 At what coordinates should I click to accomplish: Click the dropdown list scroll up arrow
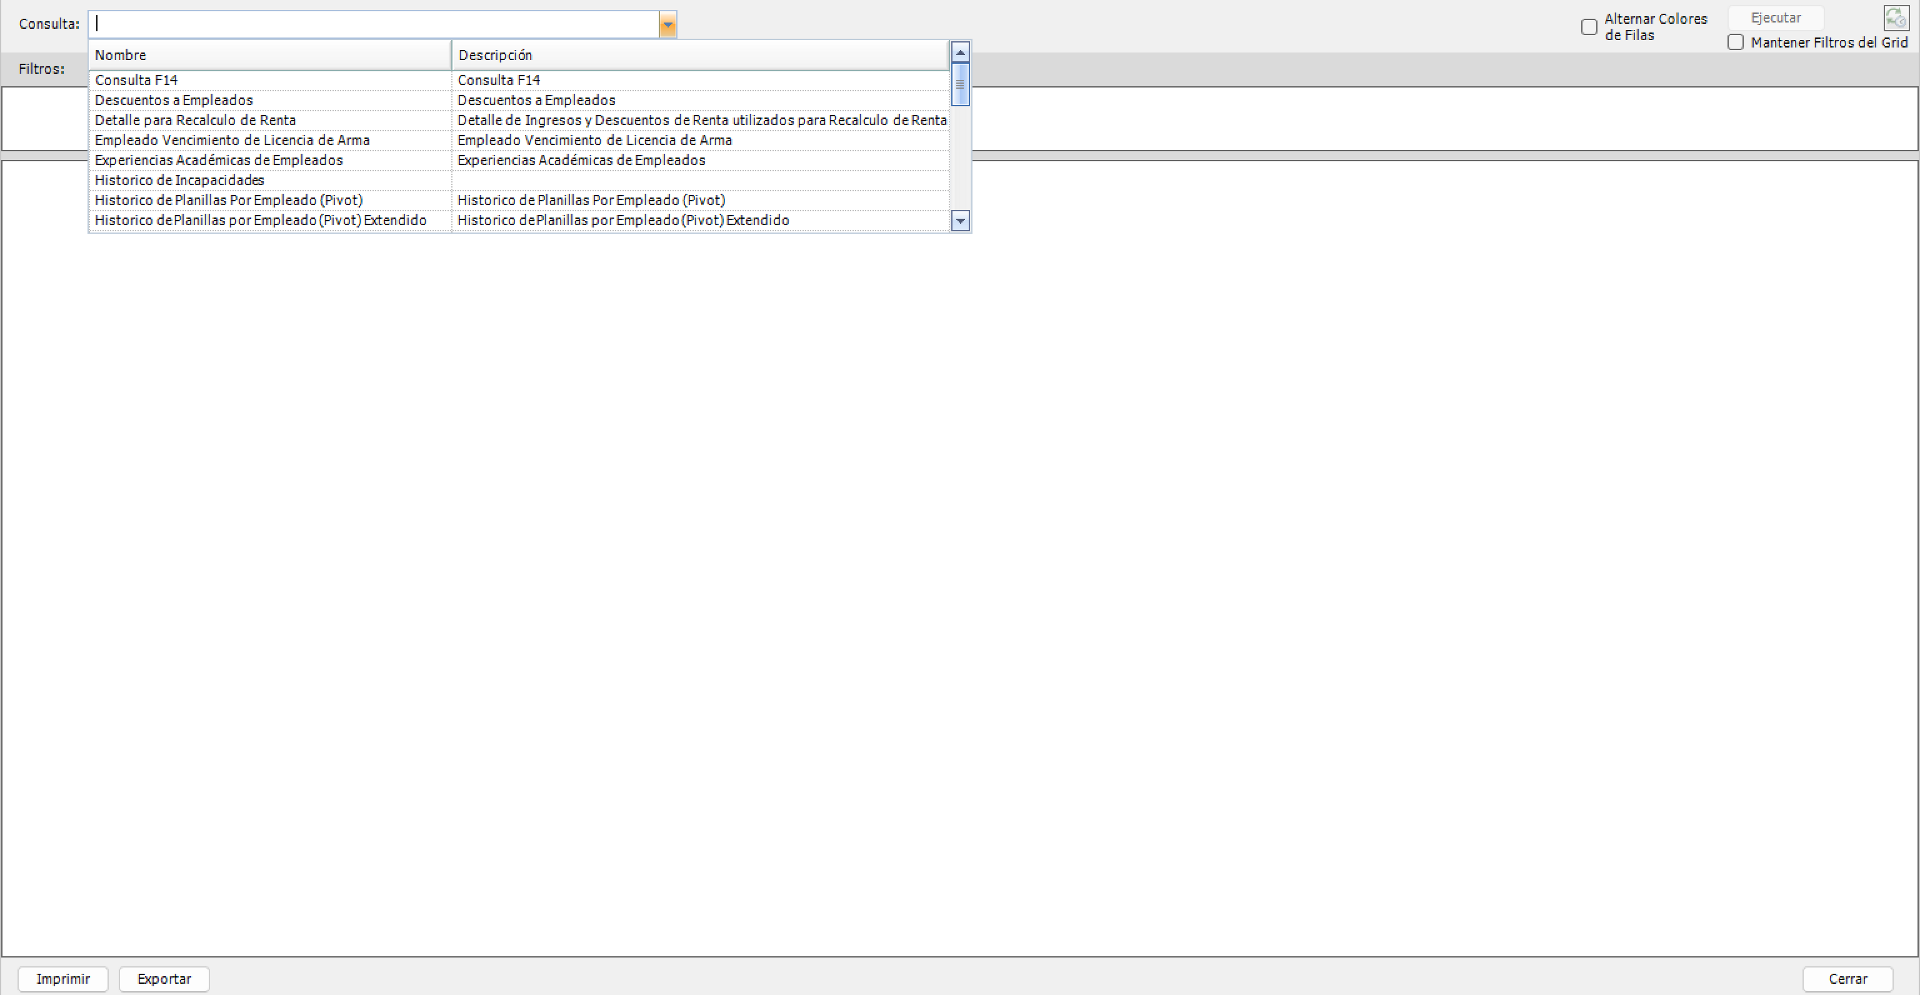coord(960,52)
